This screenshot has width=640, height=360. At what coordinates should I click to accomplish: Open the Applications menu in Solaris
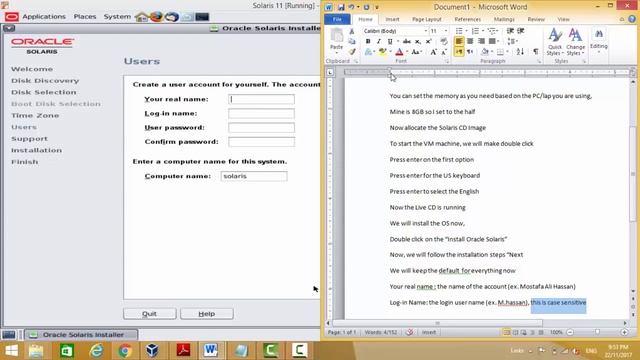pyautogui.click(x=44, y=17)
